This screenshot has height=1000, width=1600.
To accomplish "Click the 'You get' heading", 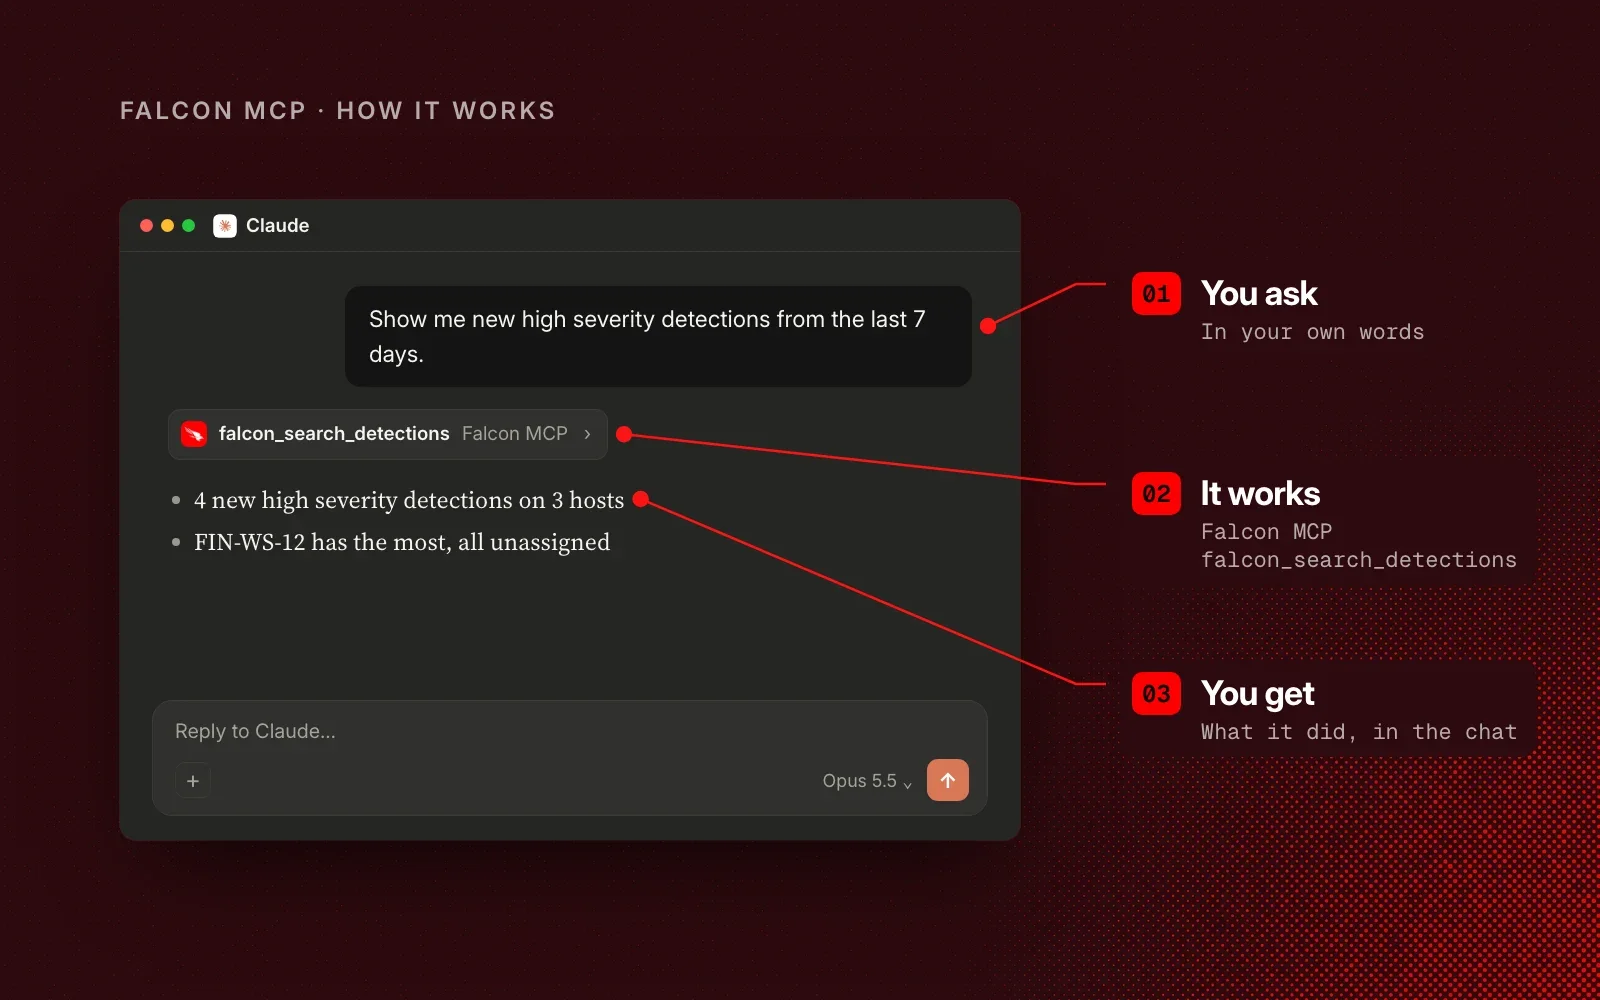I will pyautogui.click(x=1258, y=694).
